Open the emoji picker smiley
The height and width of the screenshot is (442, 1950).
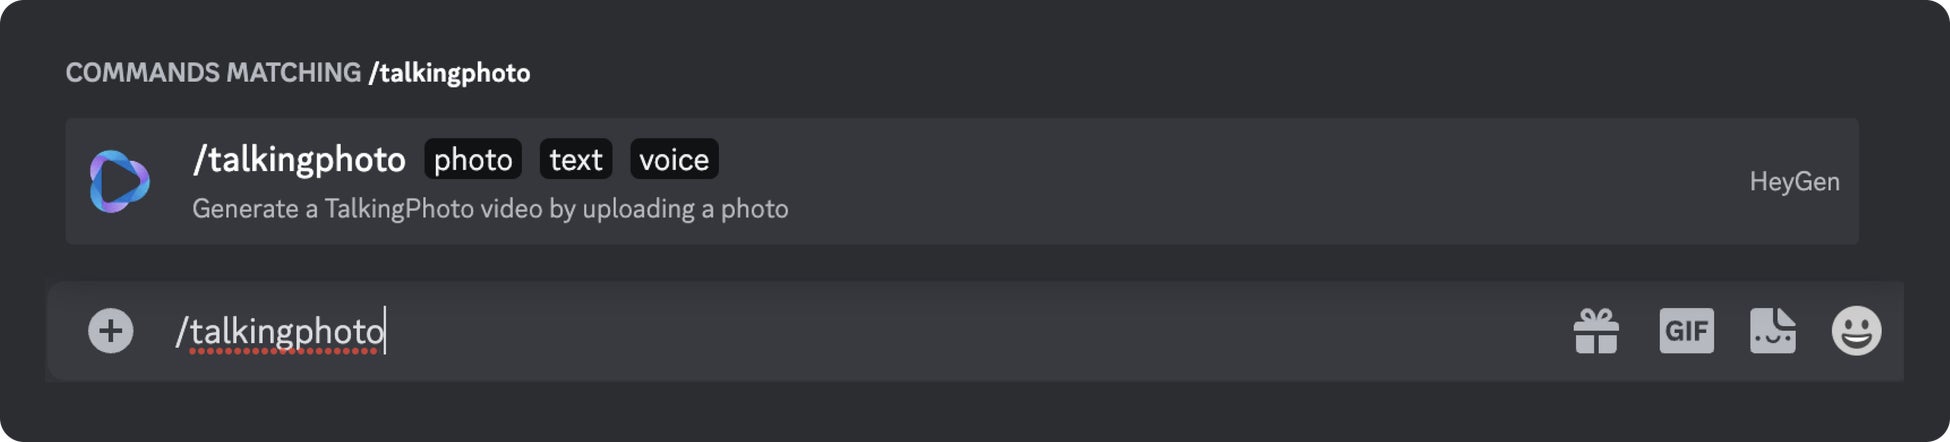[x=1856, y=331]
